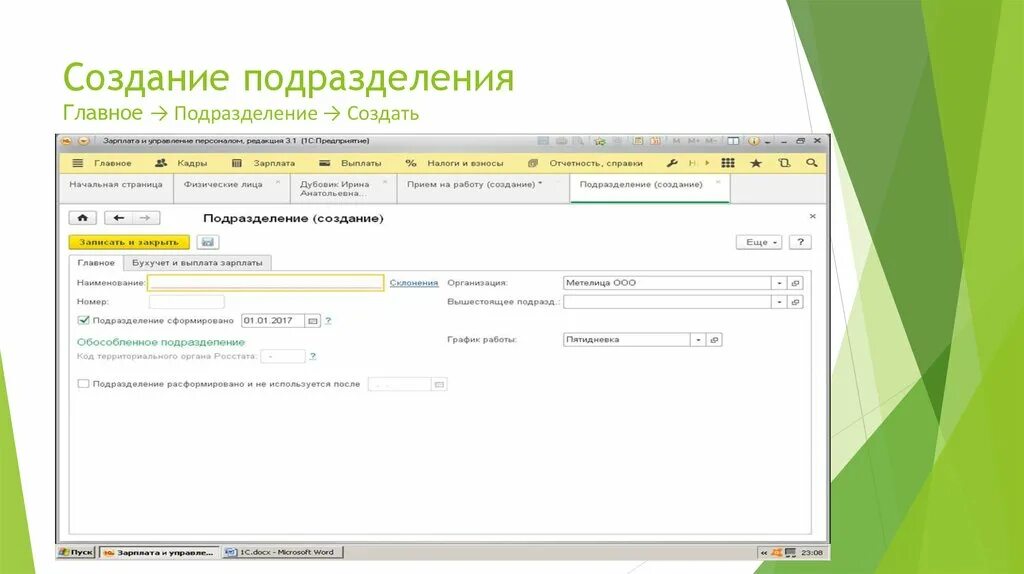Click the Номер input field
This screenshot has width=1024, height=574.
click(x=187, y=302)
